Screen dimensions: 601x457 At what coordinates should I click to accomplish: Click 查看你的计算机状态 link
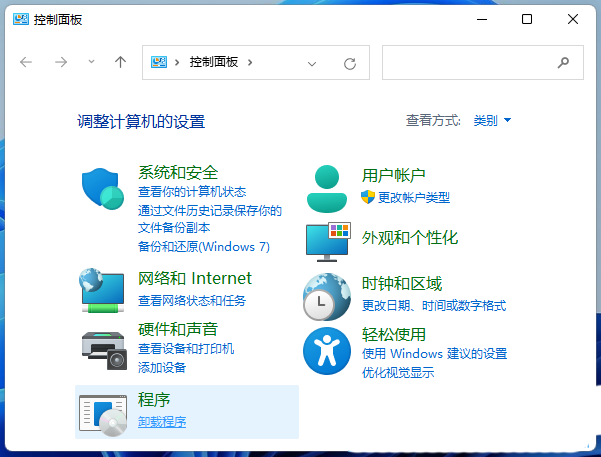tap(192, 192)
